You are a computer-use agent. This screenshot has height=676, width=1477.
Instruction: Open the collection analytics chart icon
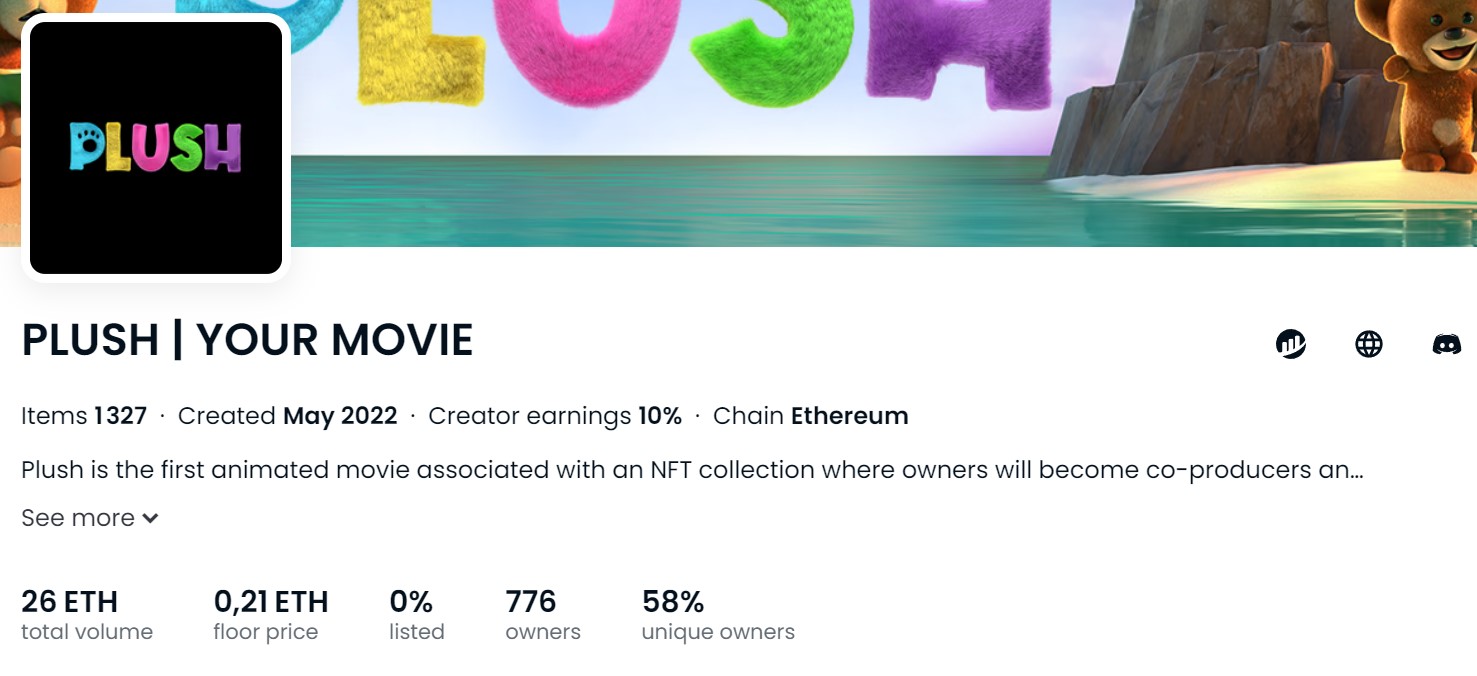(x=1291, y=344)
